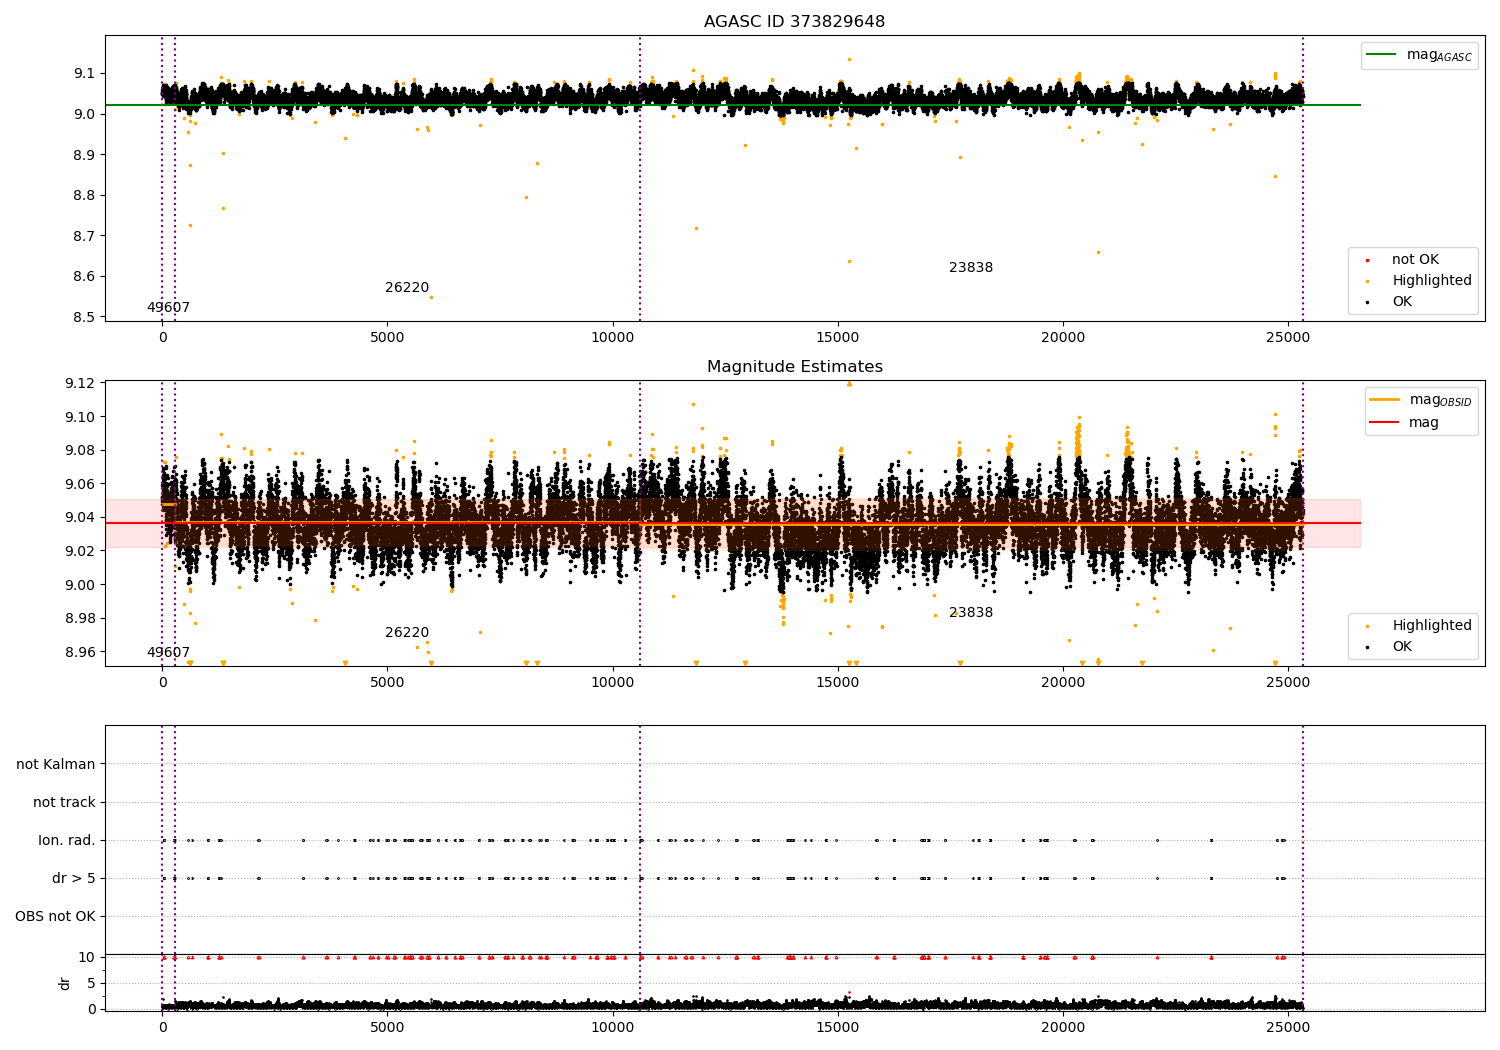Click the orange line swatch beside mag OBSID legend
Viewport: 1500px width, 1050px height.
coord(1384,400)
